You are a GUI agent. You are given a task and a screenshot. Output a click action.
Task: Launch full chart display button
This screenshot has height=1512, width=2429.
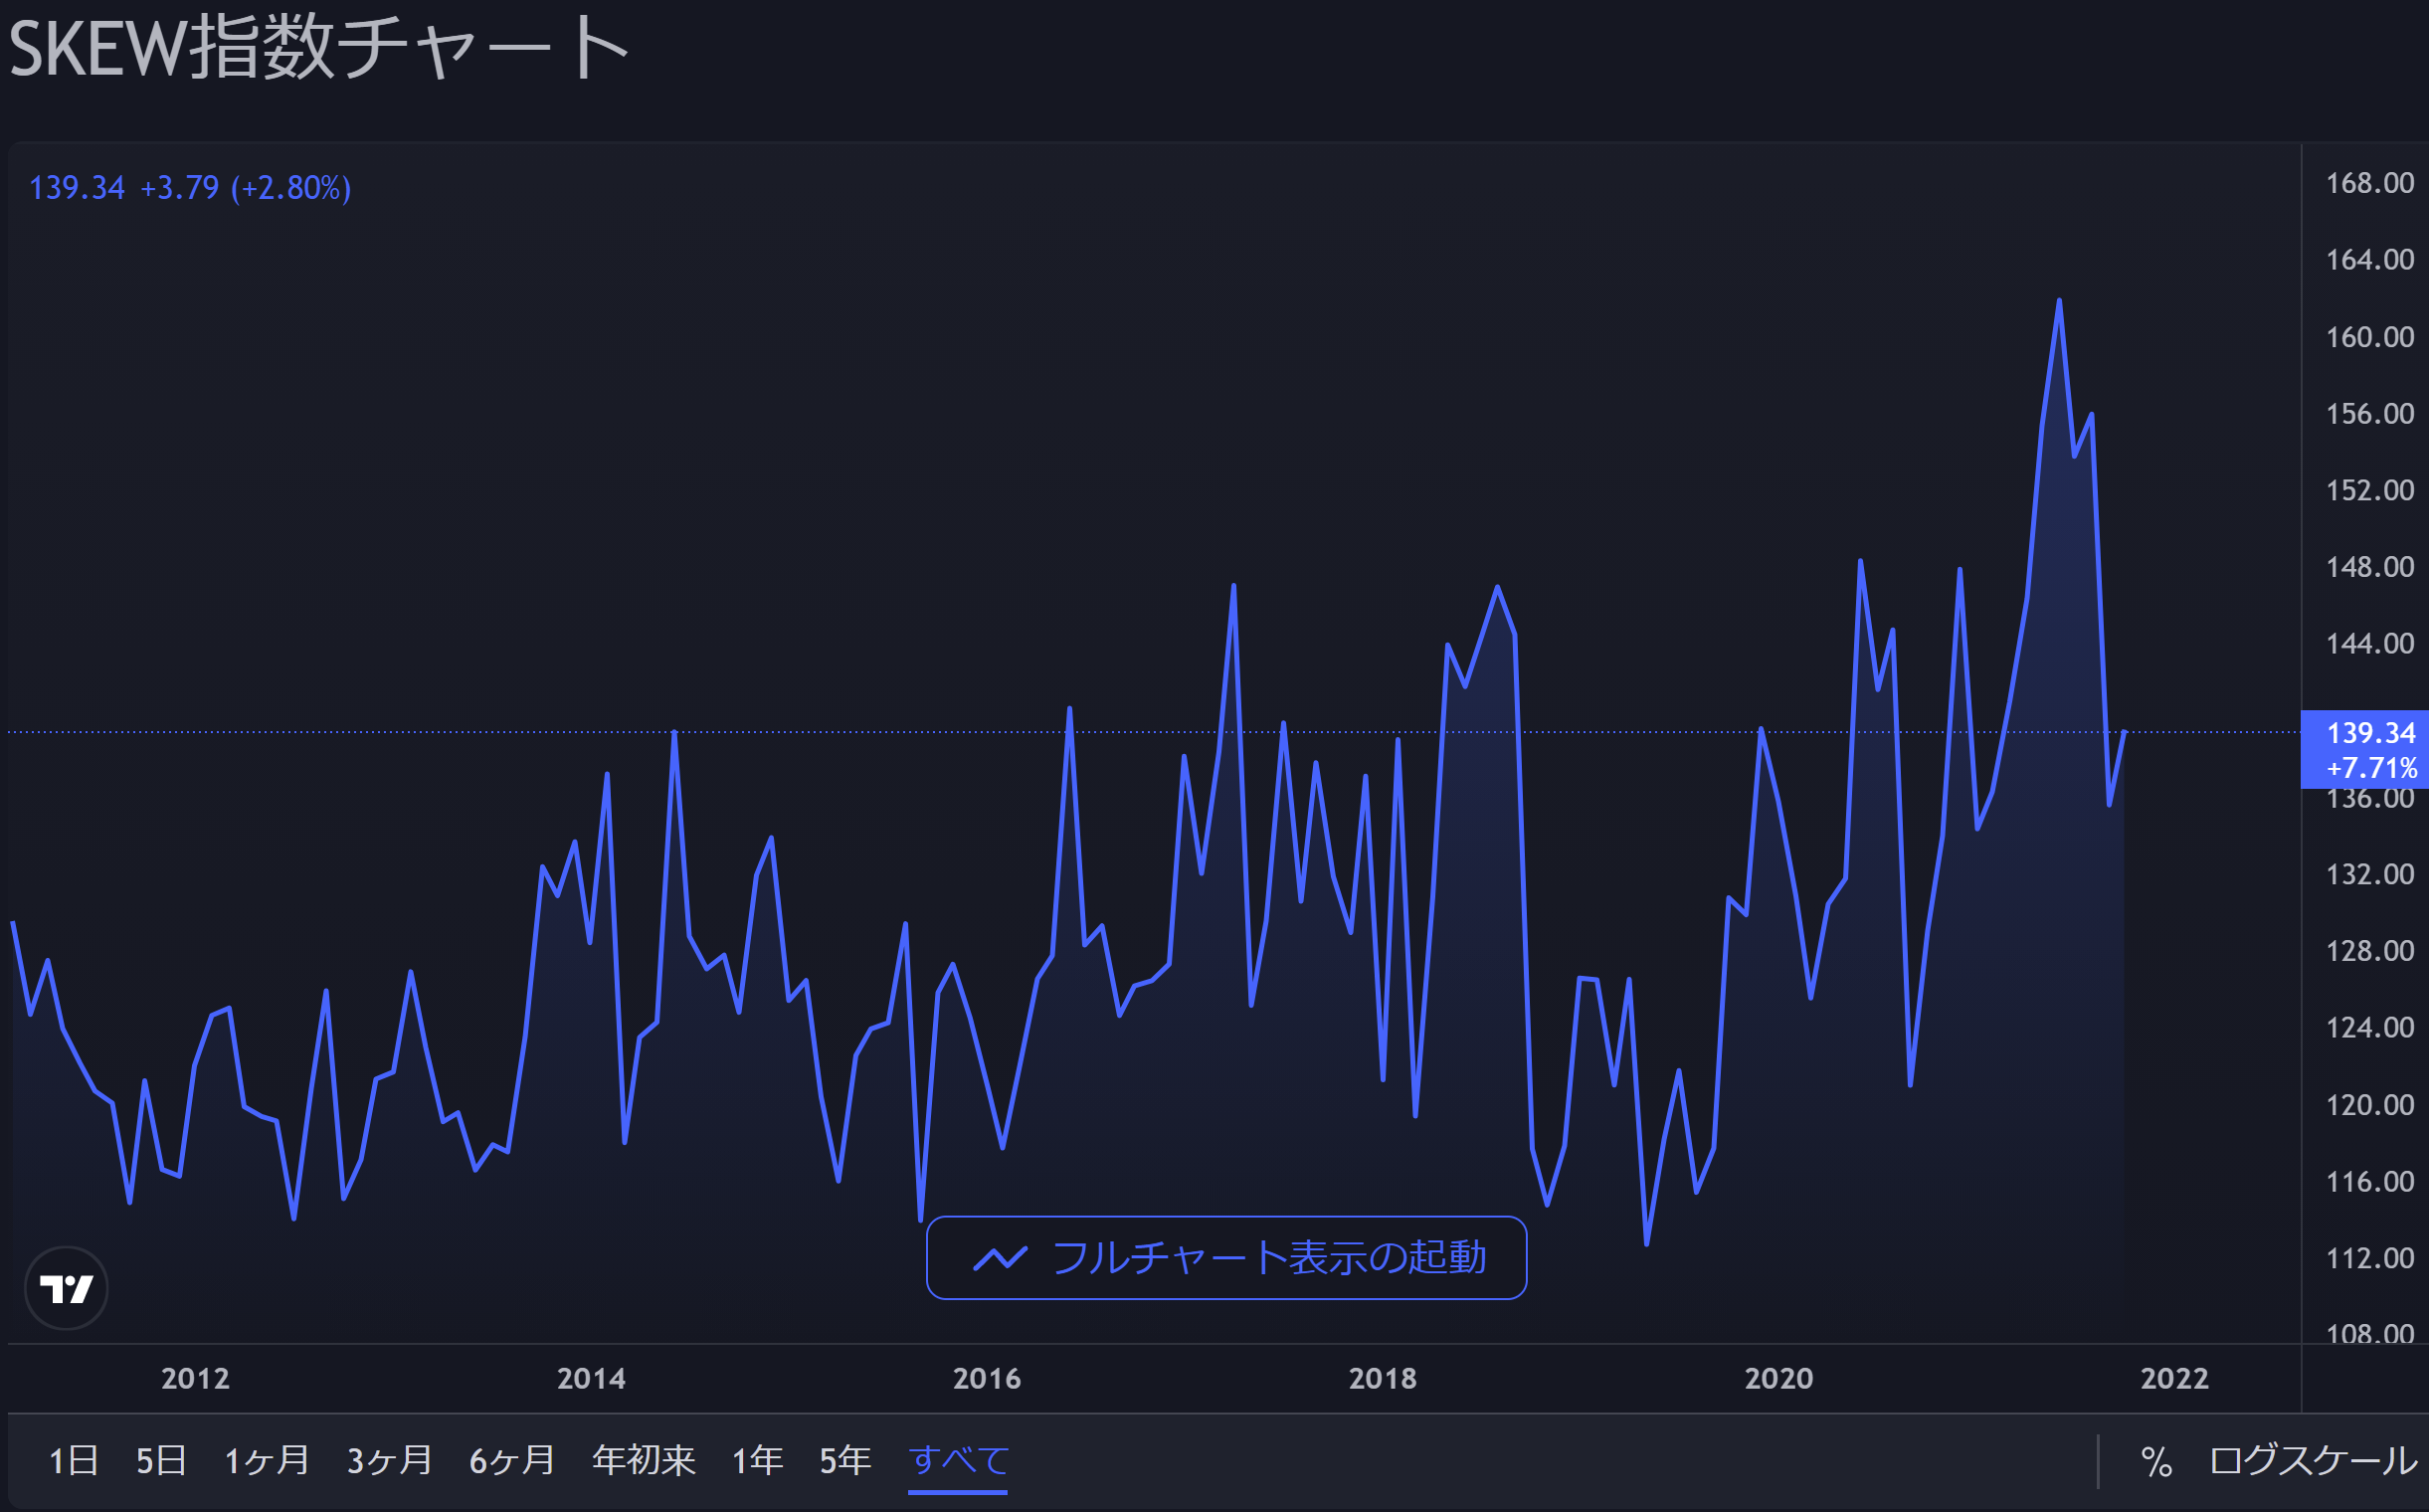pyautogui.click(x=1226, y=1258)
